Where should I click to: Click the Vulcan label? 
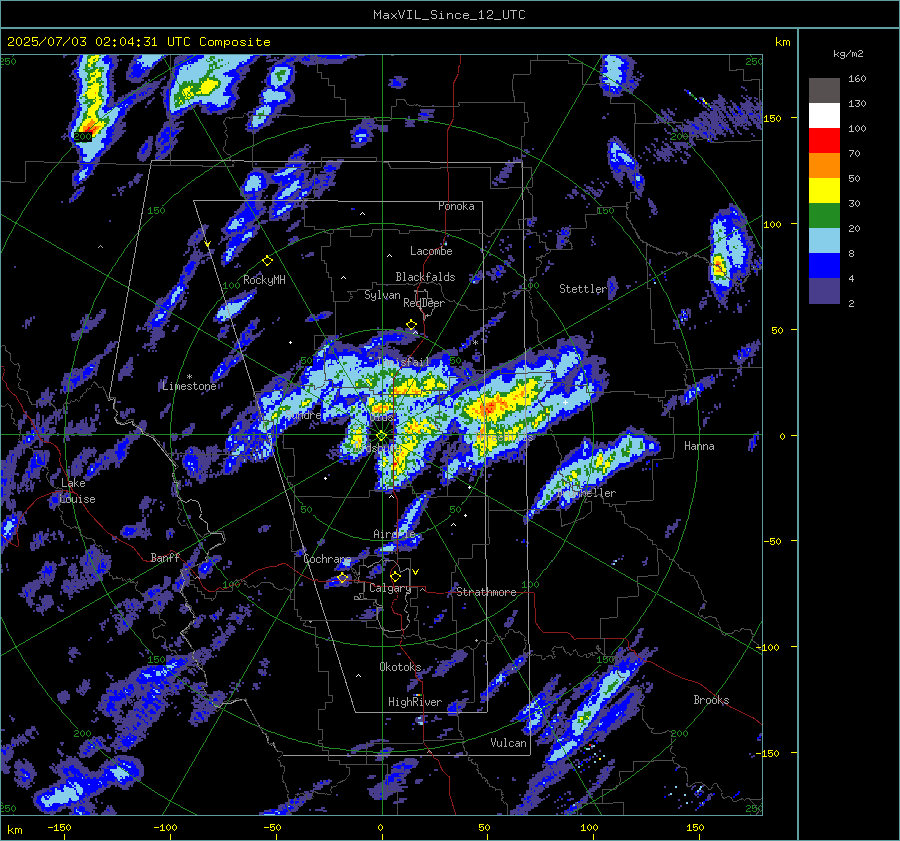508,743
